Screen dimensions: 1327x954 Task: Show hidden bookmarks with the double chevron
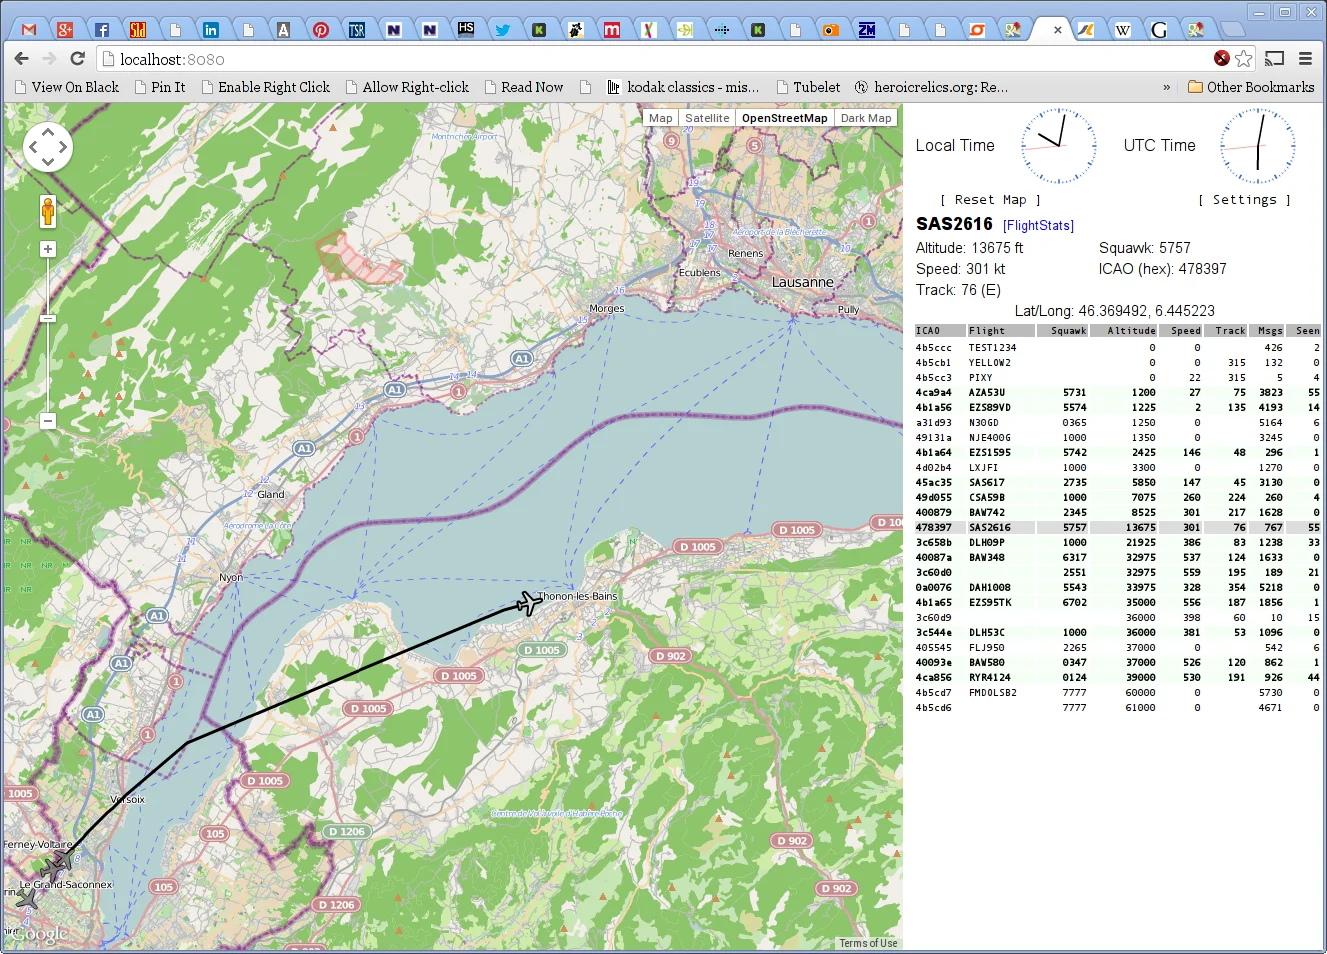pyautogui.click(x=1166, y=88)
